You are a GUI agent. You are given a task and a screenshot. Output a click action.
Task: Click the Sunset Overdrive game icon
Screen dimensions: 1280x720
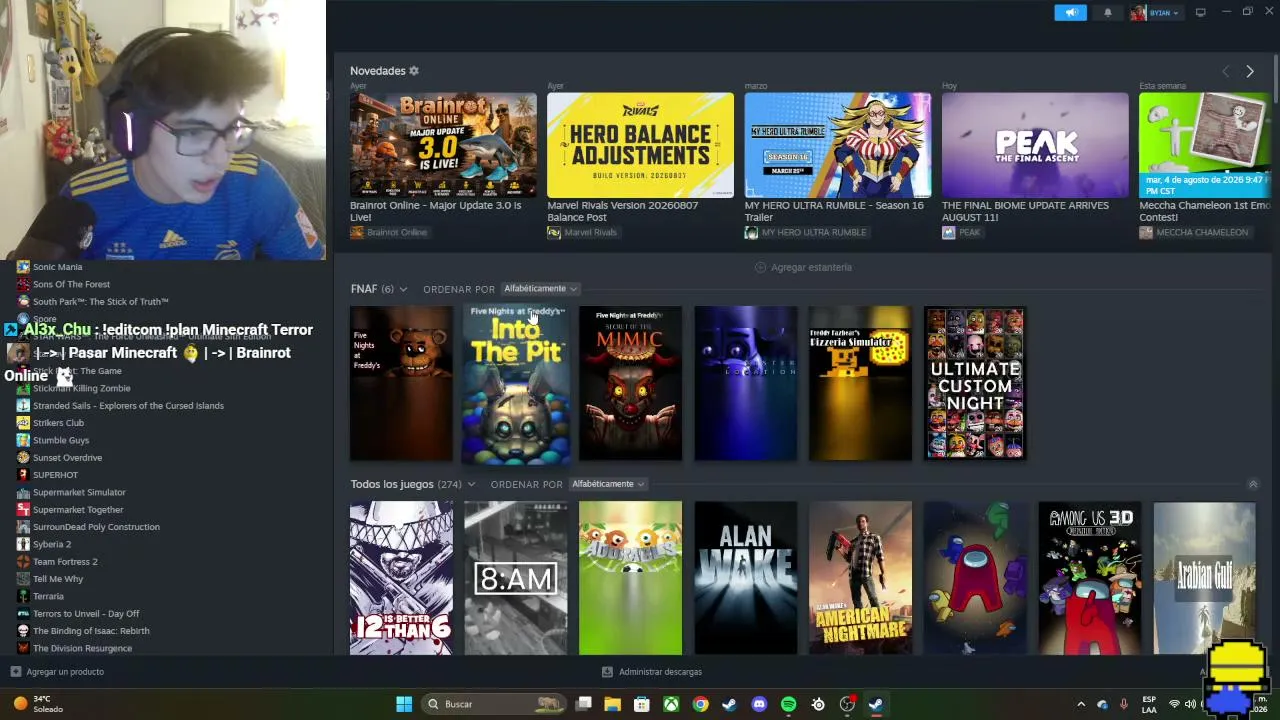point(23,458)
